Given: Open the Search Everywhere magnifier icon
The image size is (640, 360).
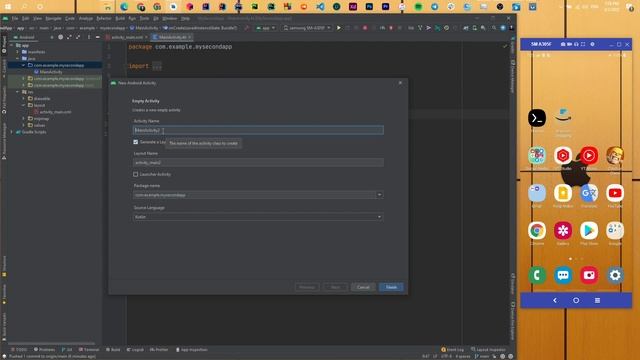Looking at the screenshot, I should pyautogui.click(x=494, y=28).
